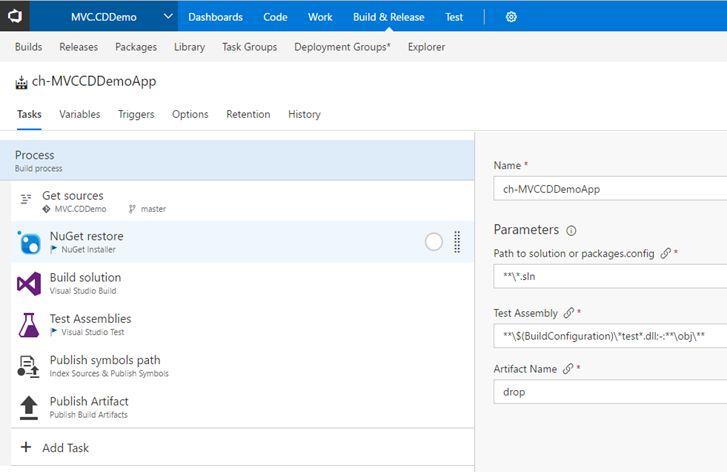Switch to the Triggers tab

click(x=136, y=114)
